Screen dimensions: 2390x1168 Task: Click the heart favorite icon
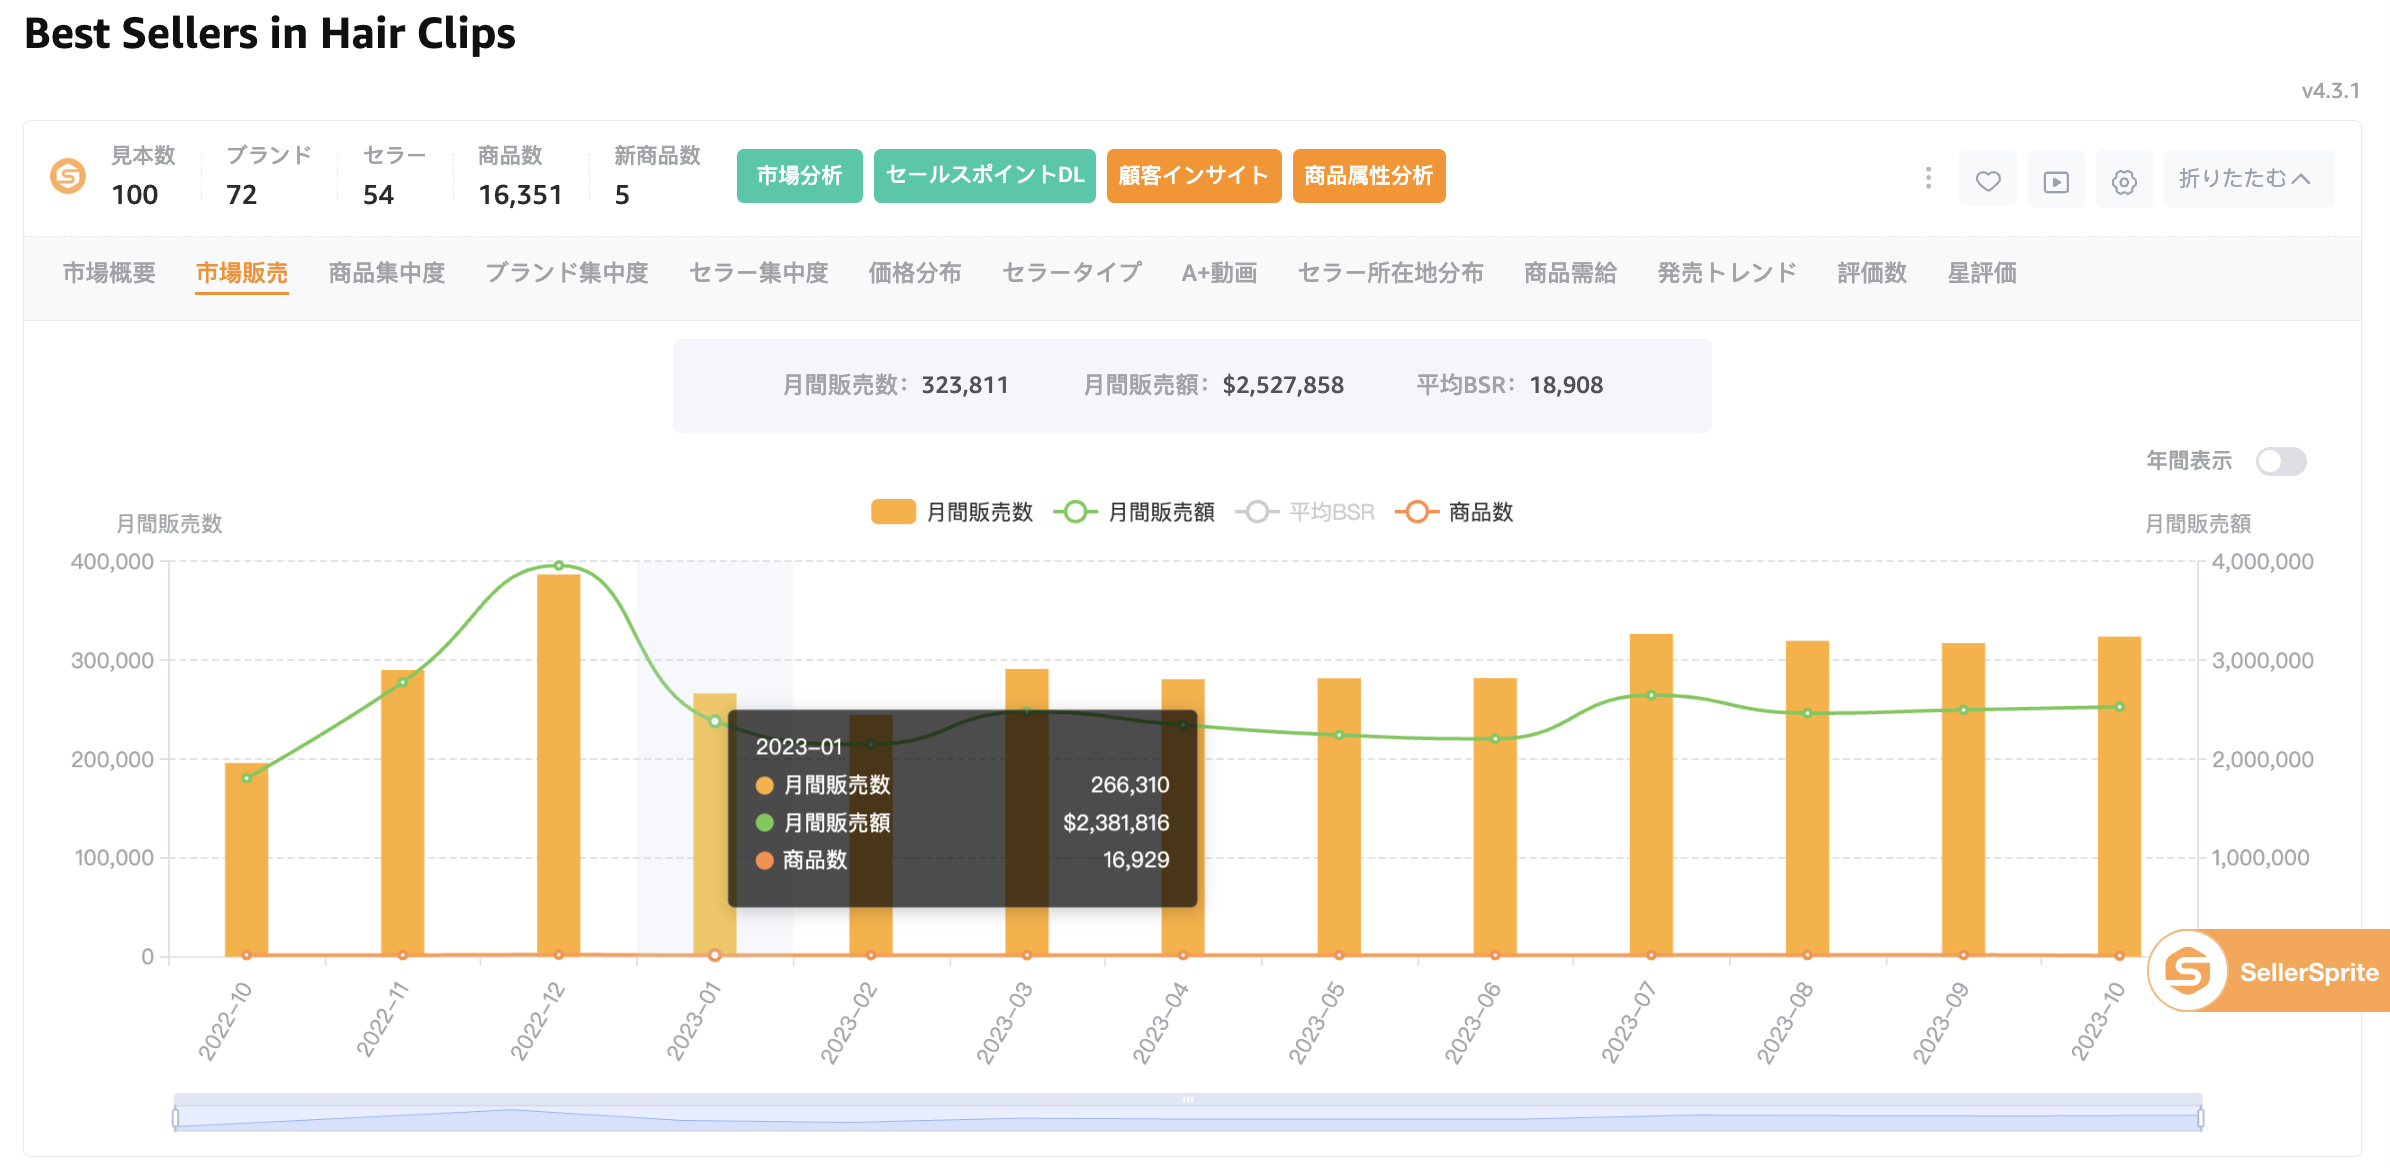click(x=1988, y=180)
